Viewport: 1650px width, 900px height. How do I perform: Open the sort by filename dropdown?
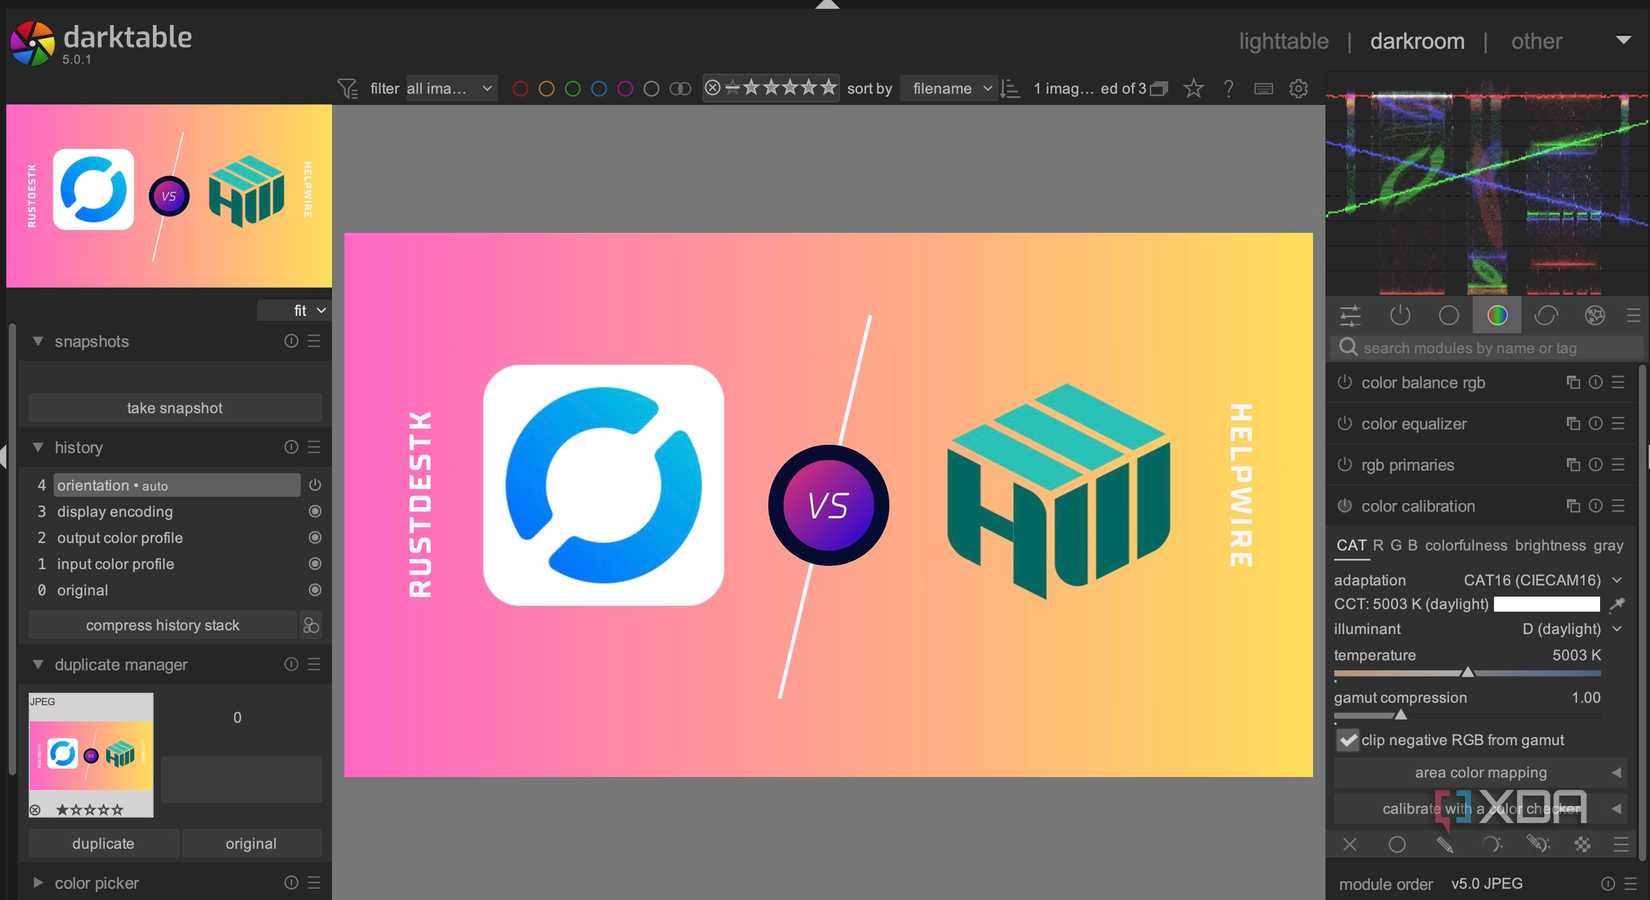948,89
